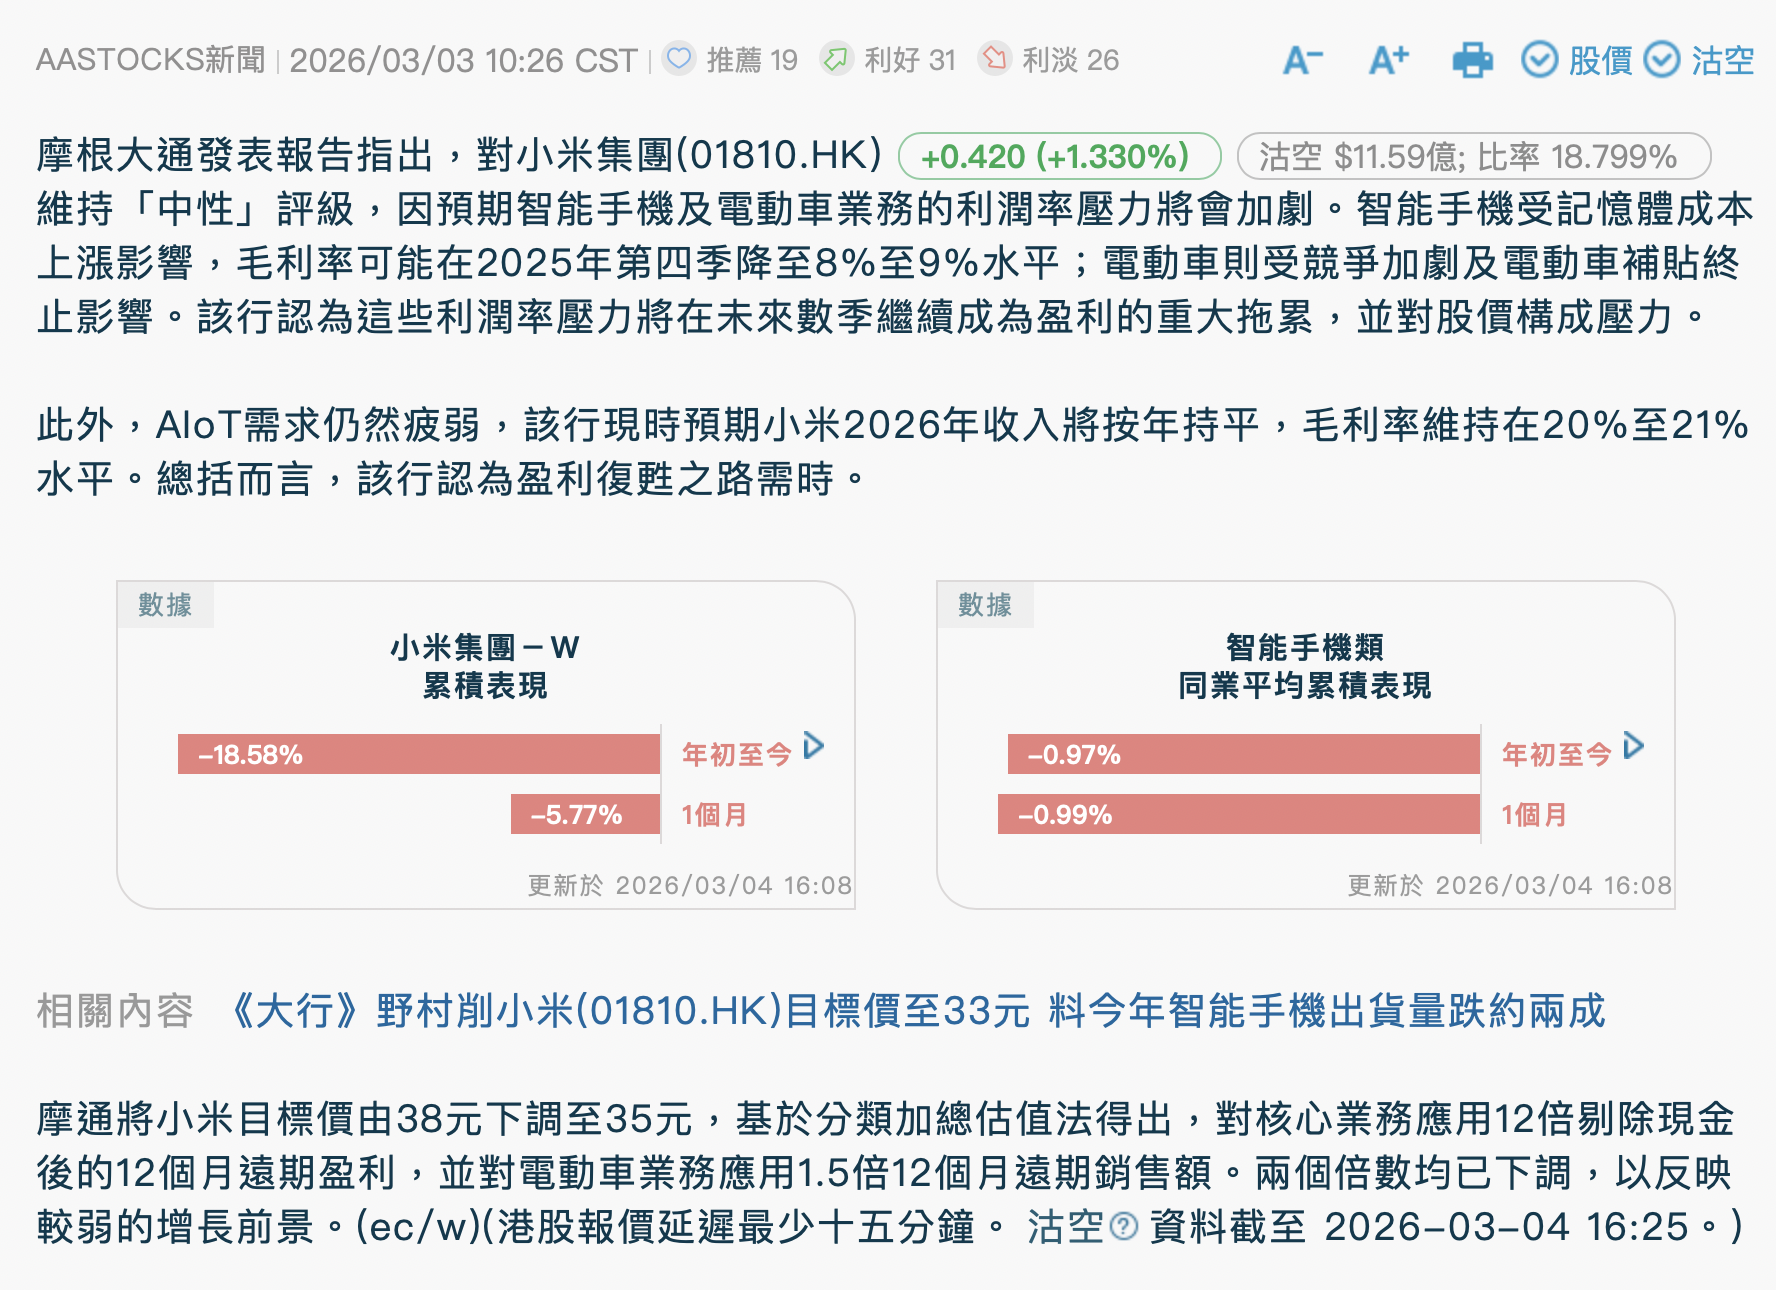
Task: Click the recommend heart icon
Action: [x=679, y=59]
